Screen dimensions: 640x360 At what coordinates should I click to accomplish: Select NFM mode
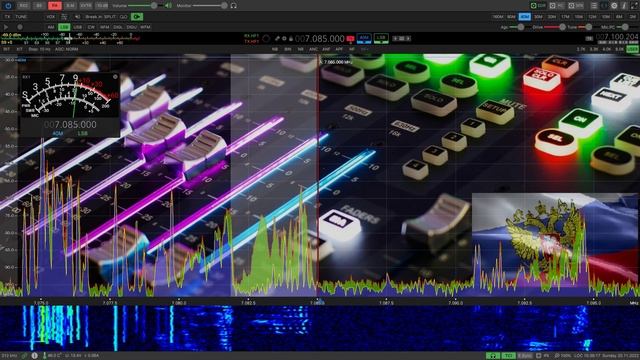pyautogui.click(x=104, y=27)
